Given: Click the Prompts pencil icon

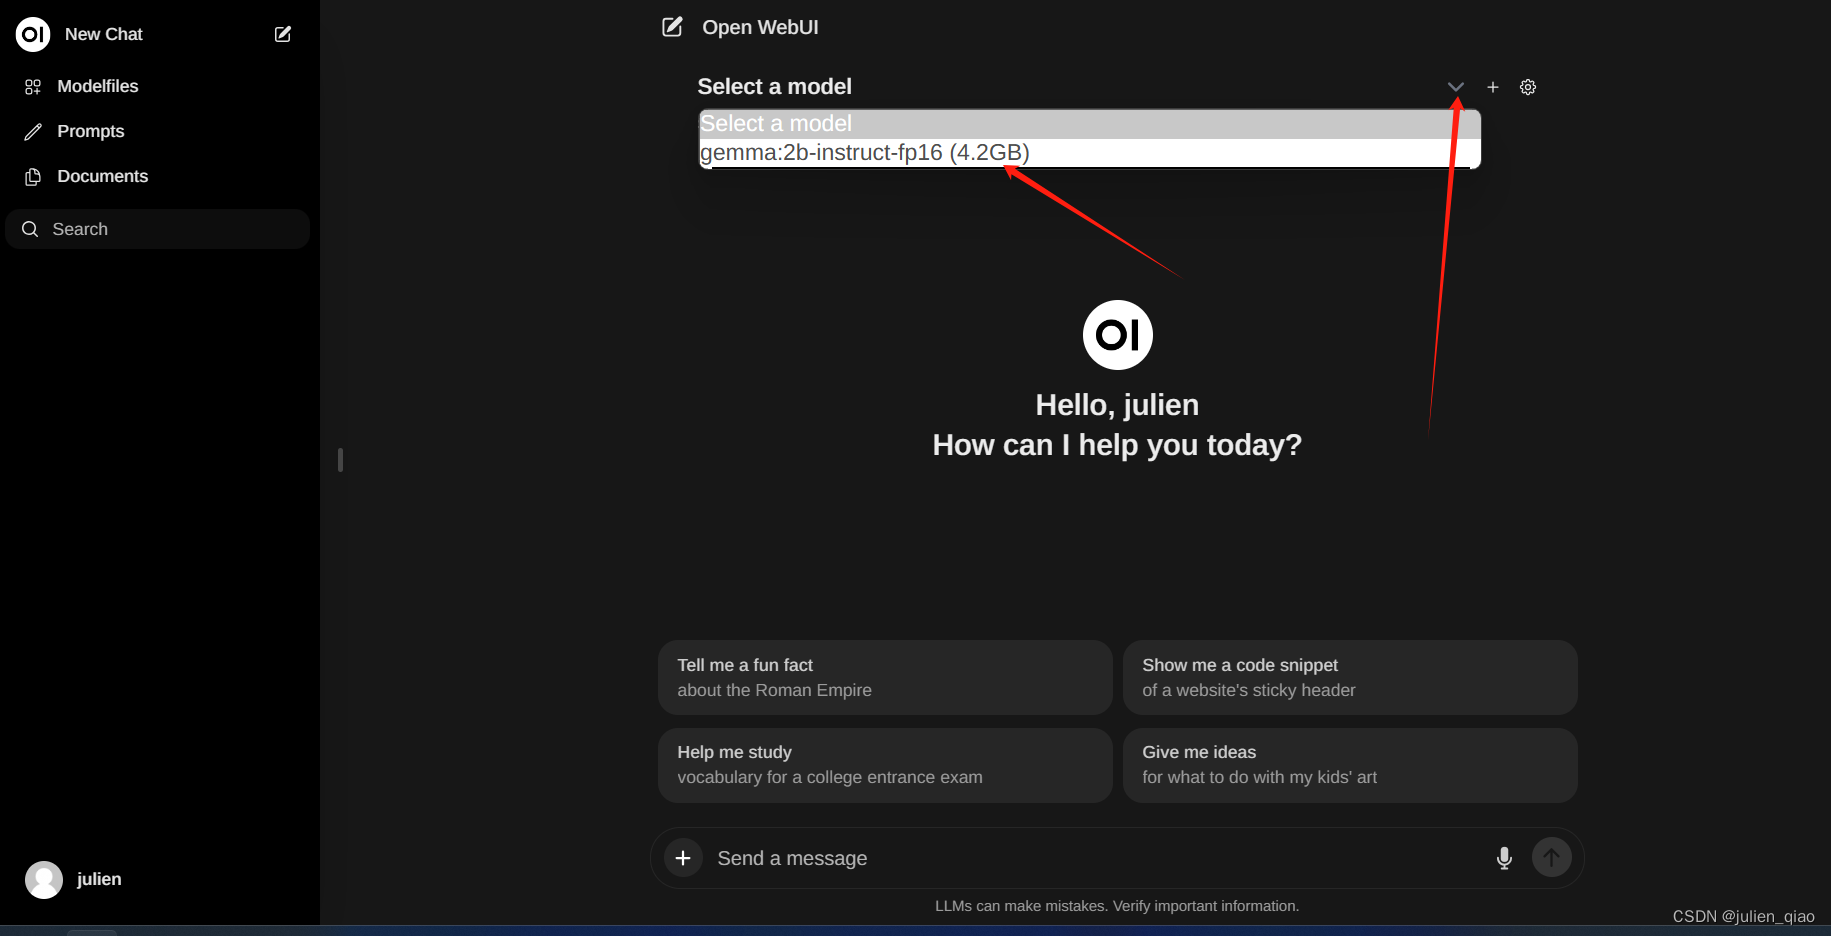Looking at the screenshot, I should pyautogui.click(x=33, y=132).
